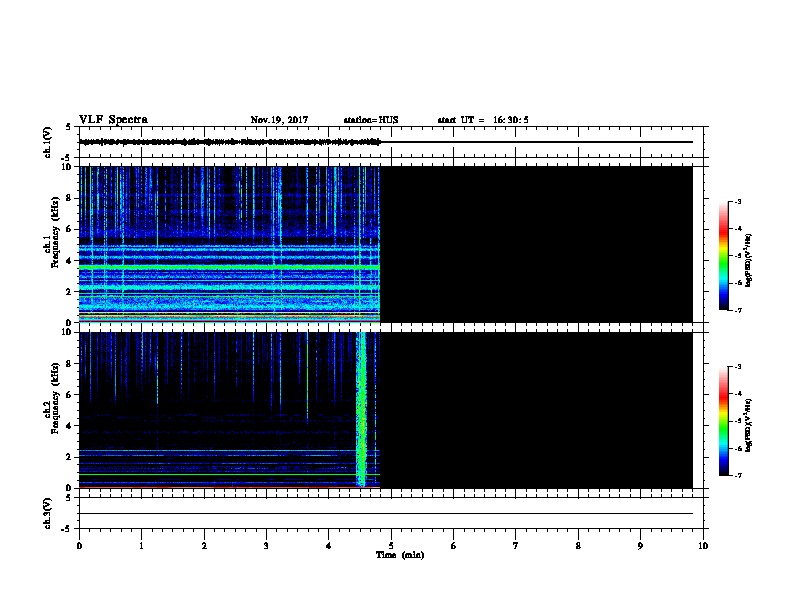The width and height of the screenshot is (792, 612).
Task: Click the '-4' label on ch.2 colorbar
Action: pyautogui.click(x=737, y=394)
